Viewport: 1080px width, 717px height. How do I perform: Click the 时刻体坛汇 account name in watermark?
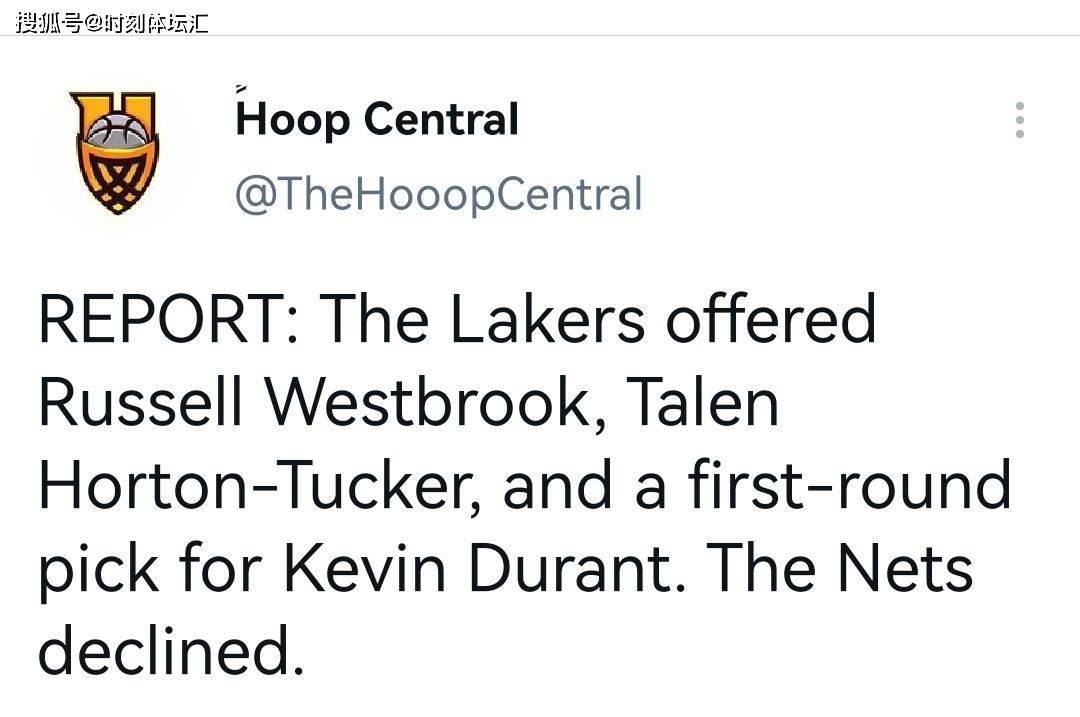(x=156, y=23)
